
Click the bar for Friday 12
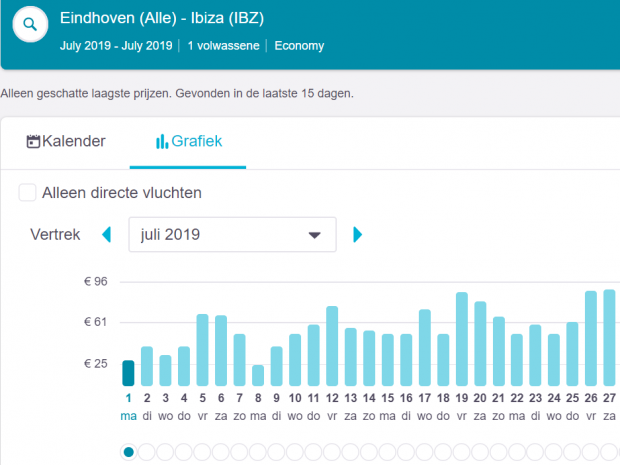point(332,346)
